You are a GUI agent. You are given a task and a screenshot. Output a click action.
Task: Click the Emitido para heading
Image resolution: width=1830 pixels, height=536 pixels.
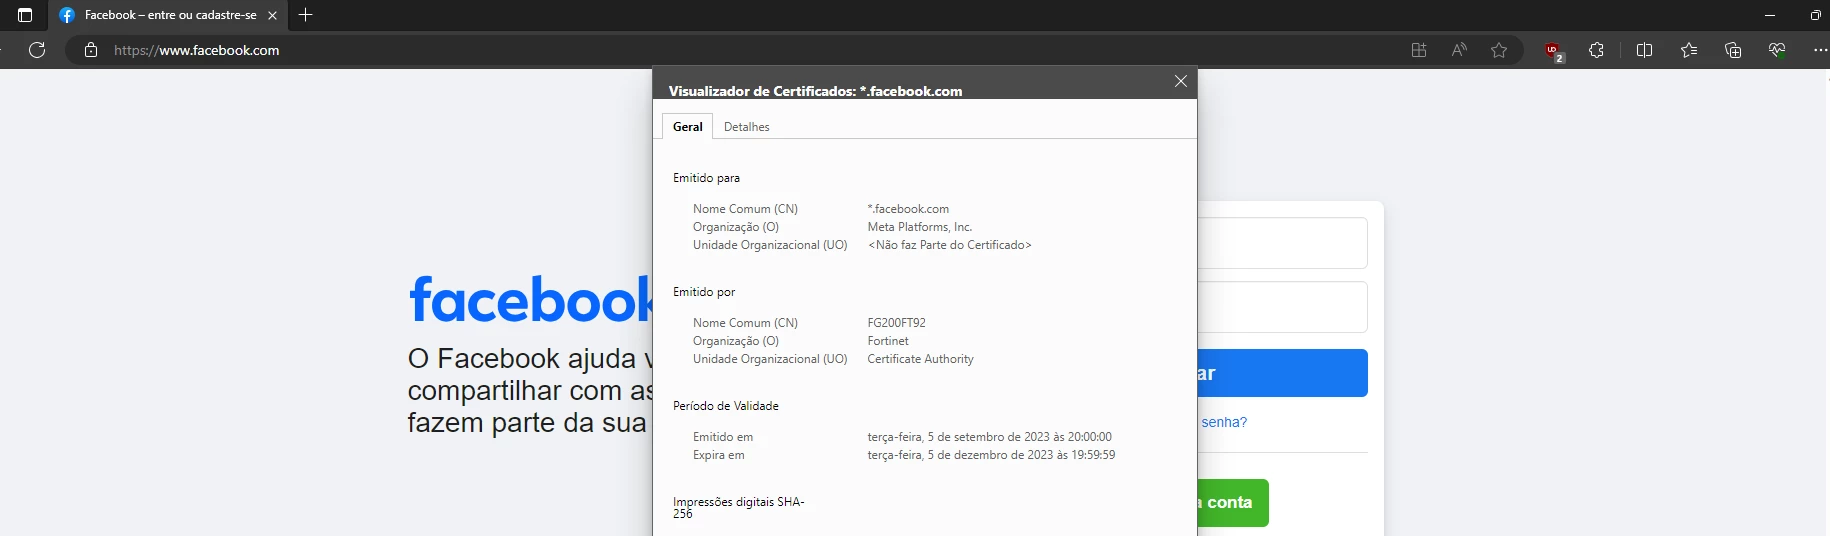pyautogui.click(x=706, y=178)
